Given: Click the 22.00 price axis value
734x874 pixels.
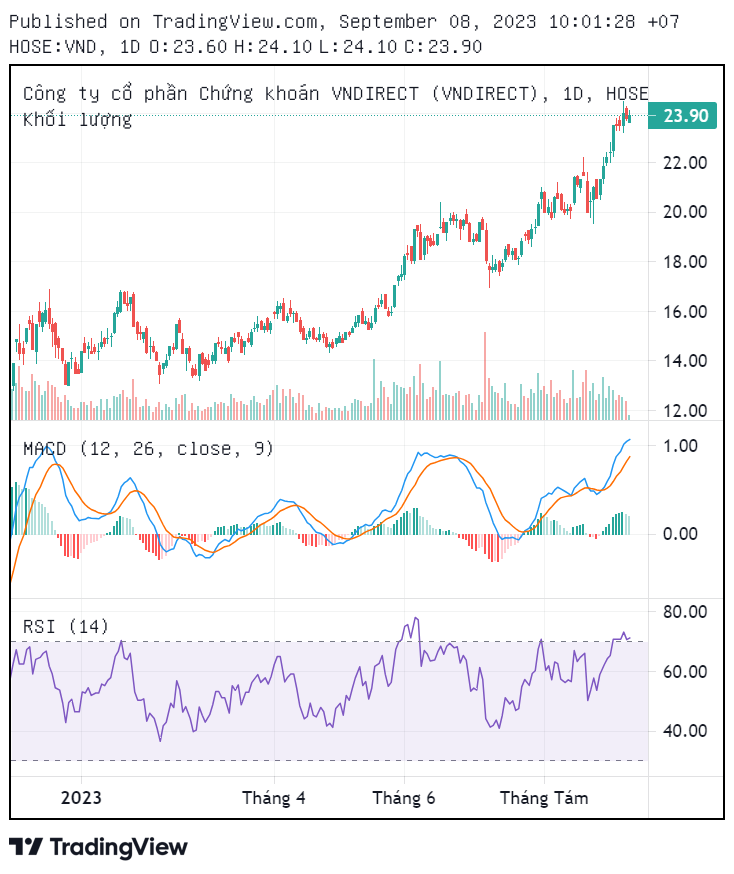Looking at the screenshot, I should pos(685,163).
